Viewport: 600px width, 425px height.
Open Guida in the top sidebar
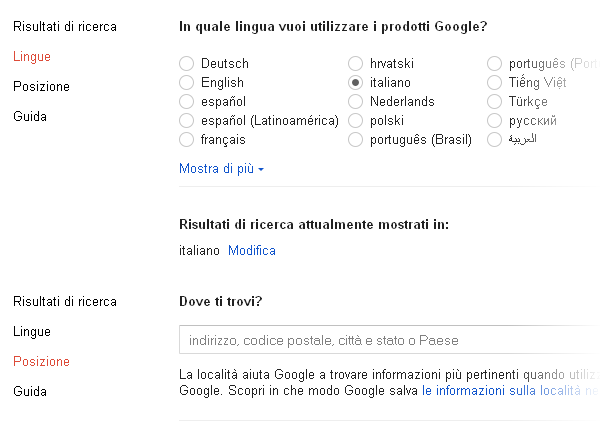(x=30, y=116)
